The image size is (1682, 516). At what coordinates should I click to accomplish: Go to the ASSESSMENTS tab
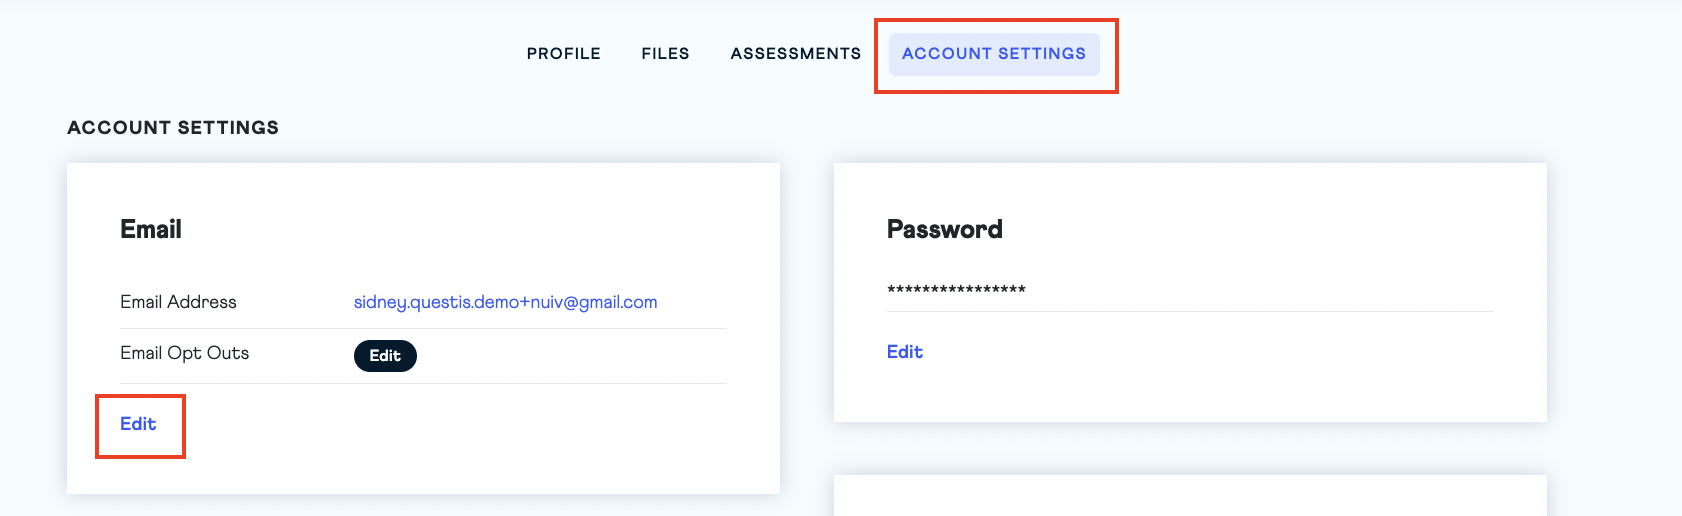tap(795, 54)
